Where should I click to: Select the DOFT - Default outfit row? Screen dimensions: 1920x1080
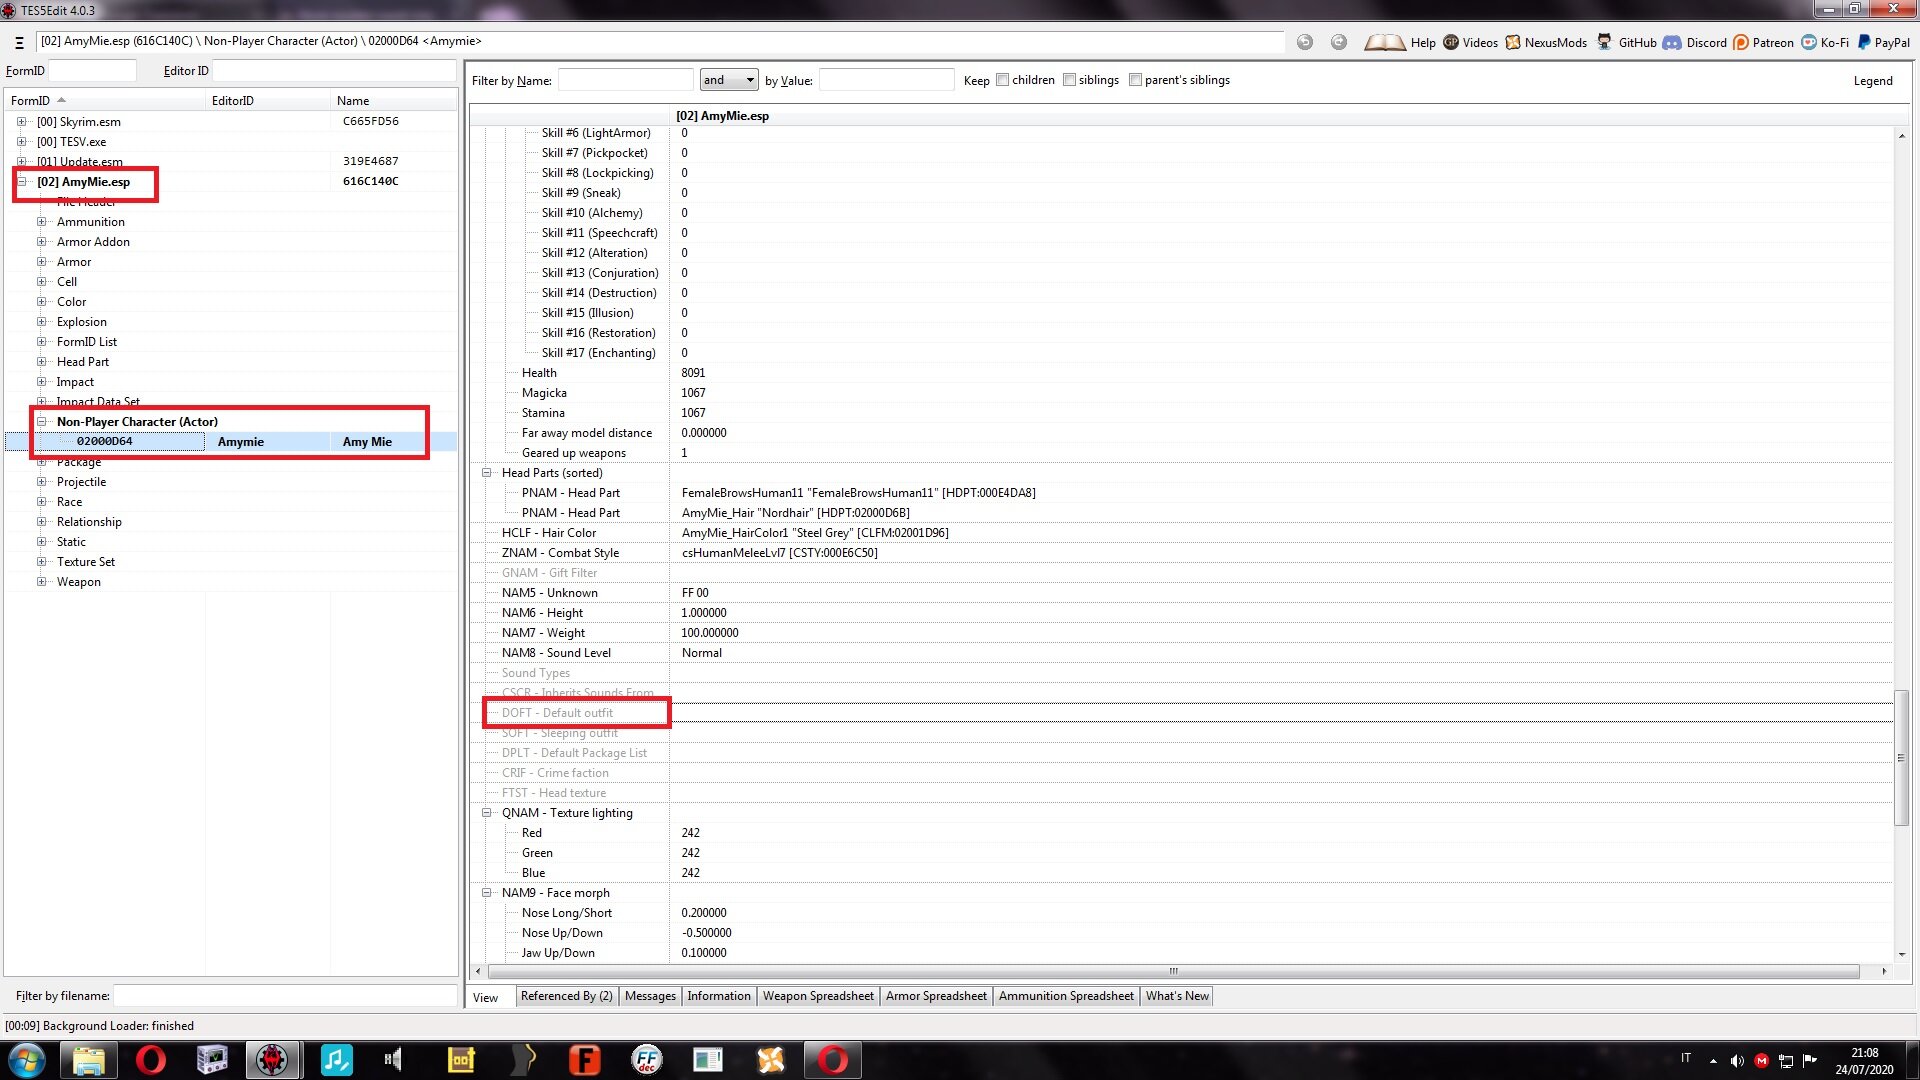tap(1181, 713)
